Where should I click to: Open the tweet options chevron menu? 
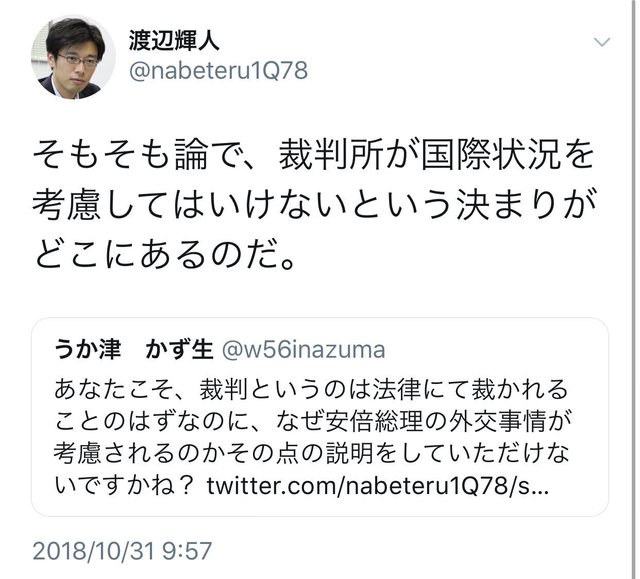click(602, 42)
